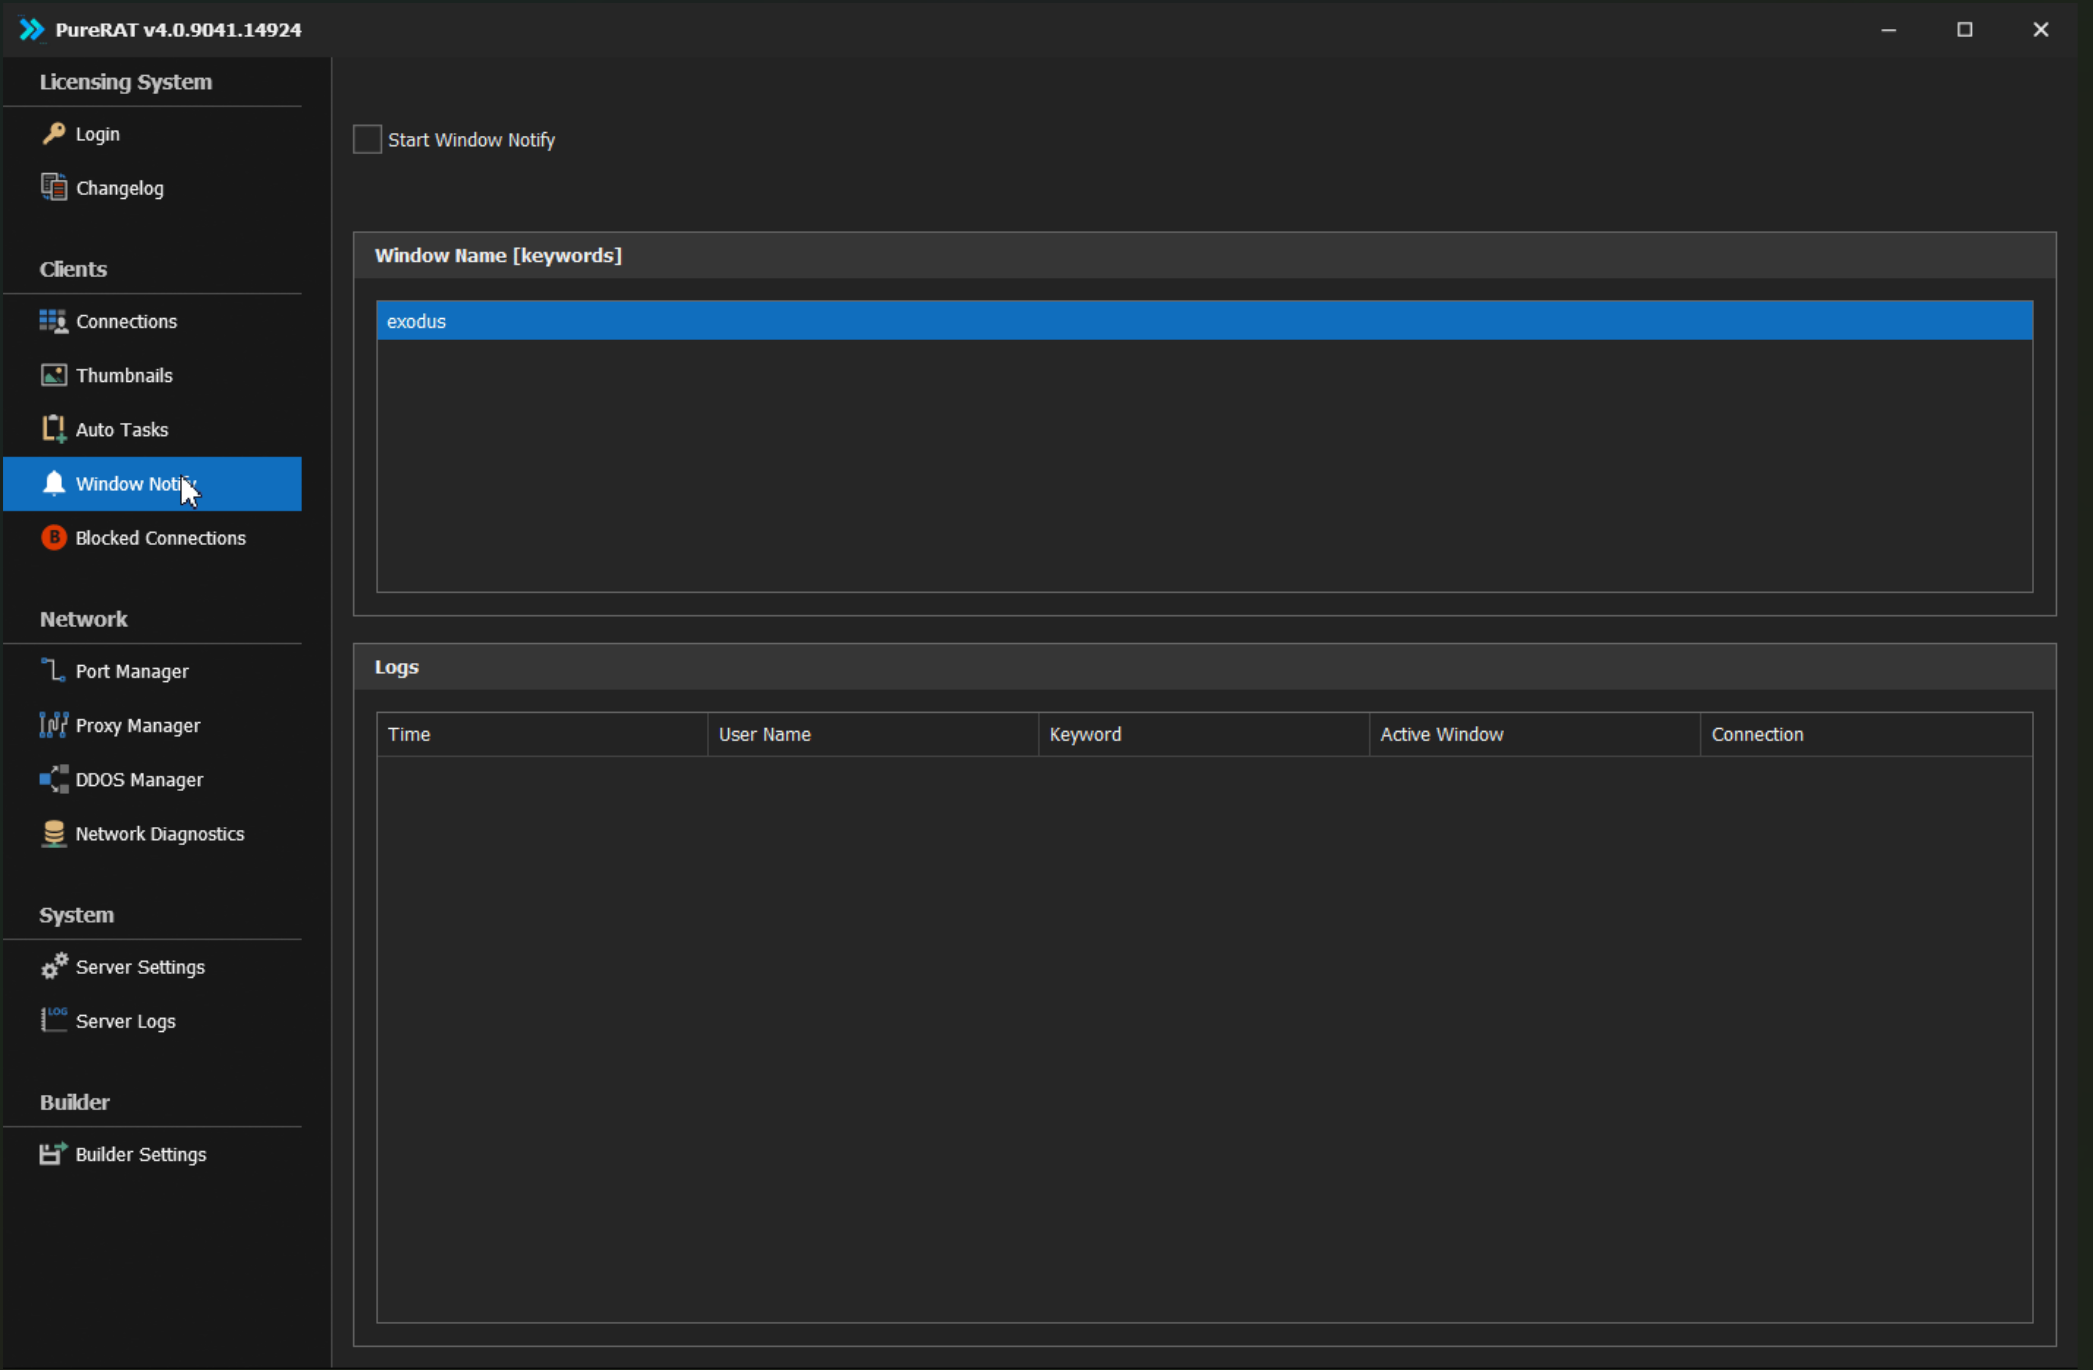Open Network Diagnostics

point(152,833)
